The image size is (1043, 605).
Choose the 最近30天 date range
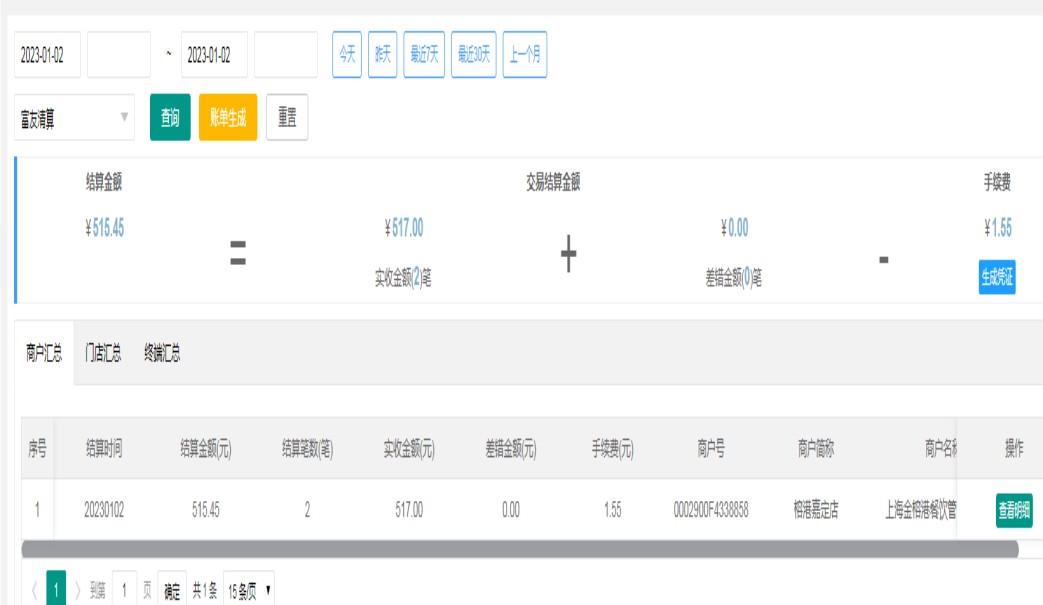474,55
